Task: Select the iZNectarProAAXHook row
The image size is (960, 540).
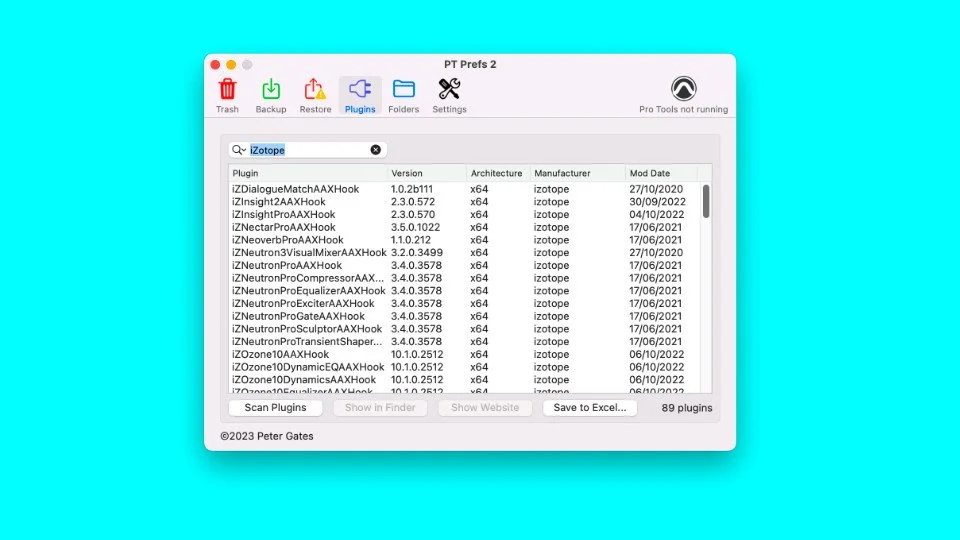Action: 464,227
